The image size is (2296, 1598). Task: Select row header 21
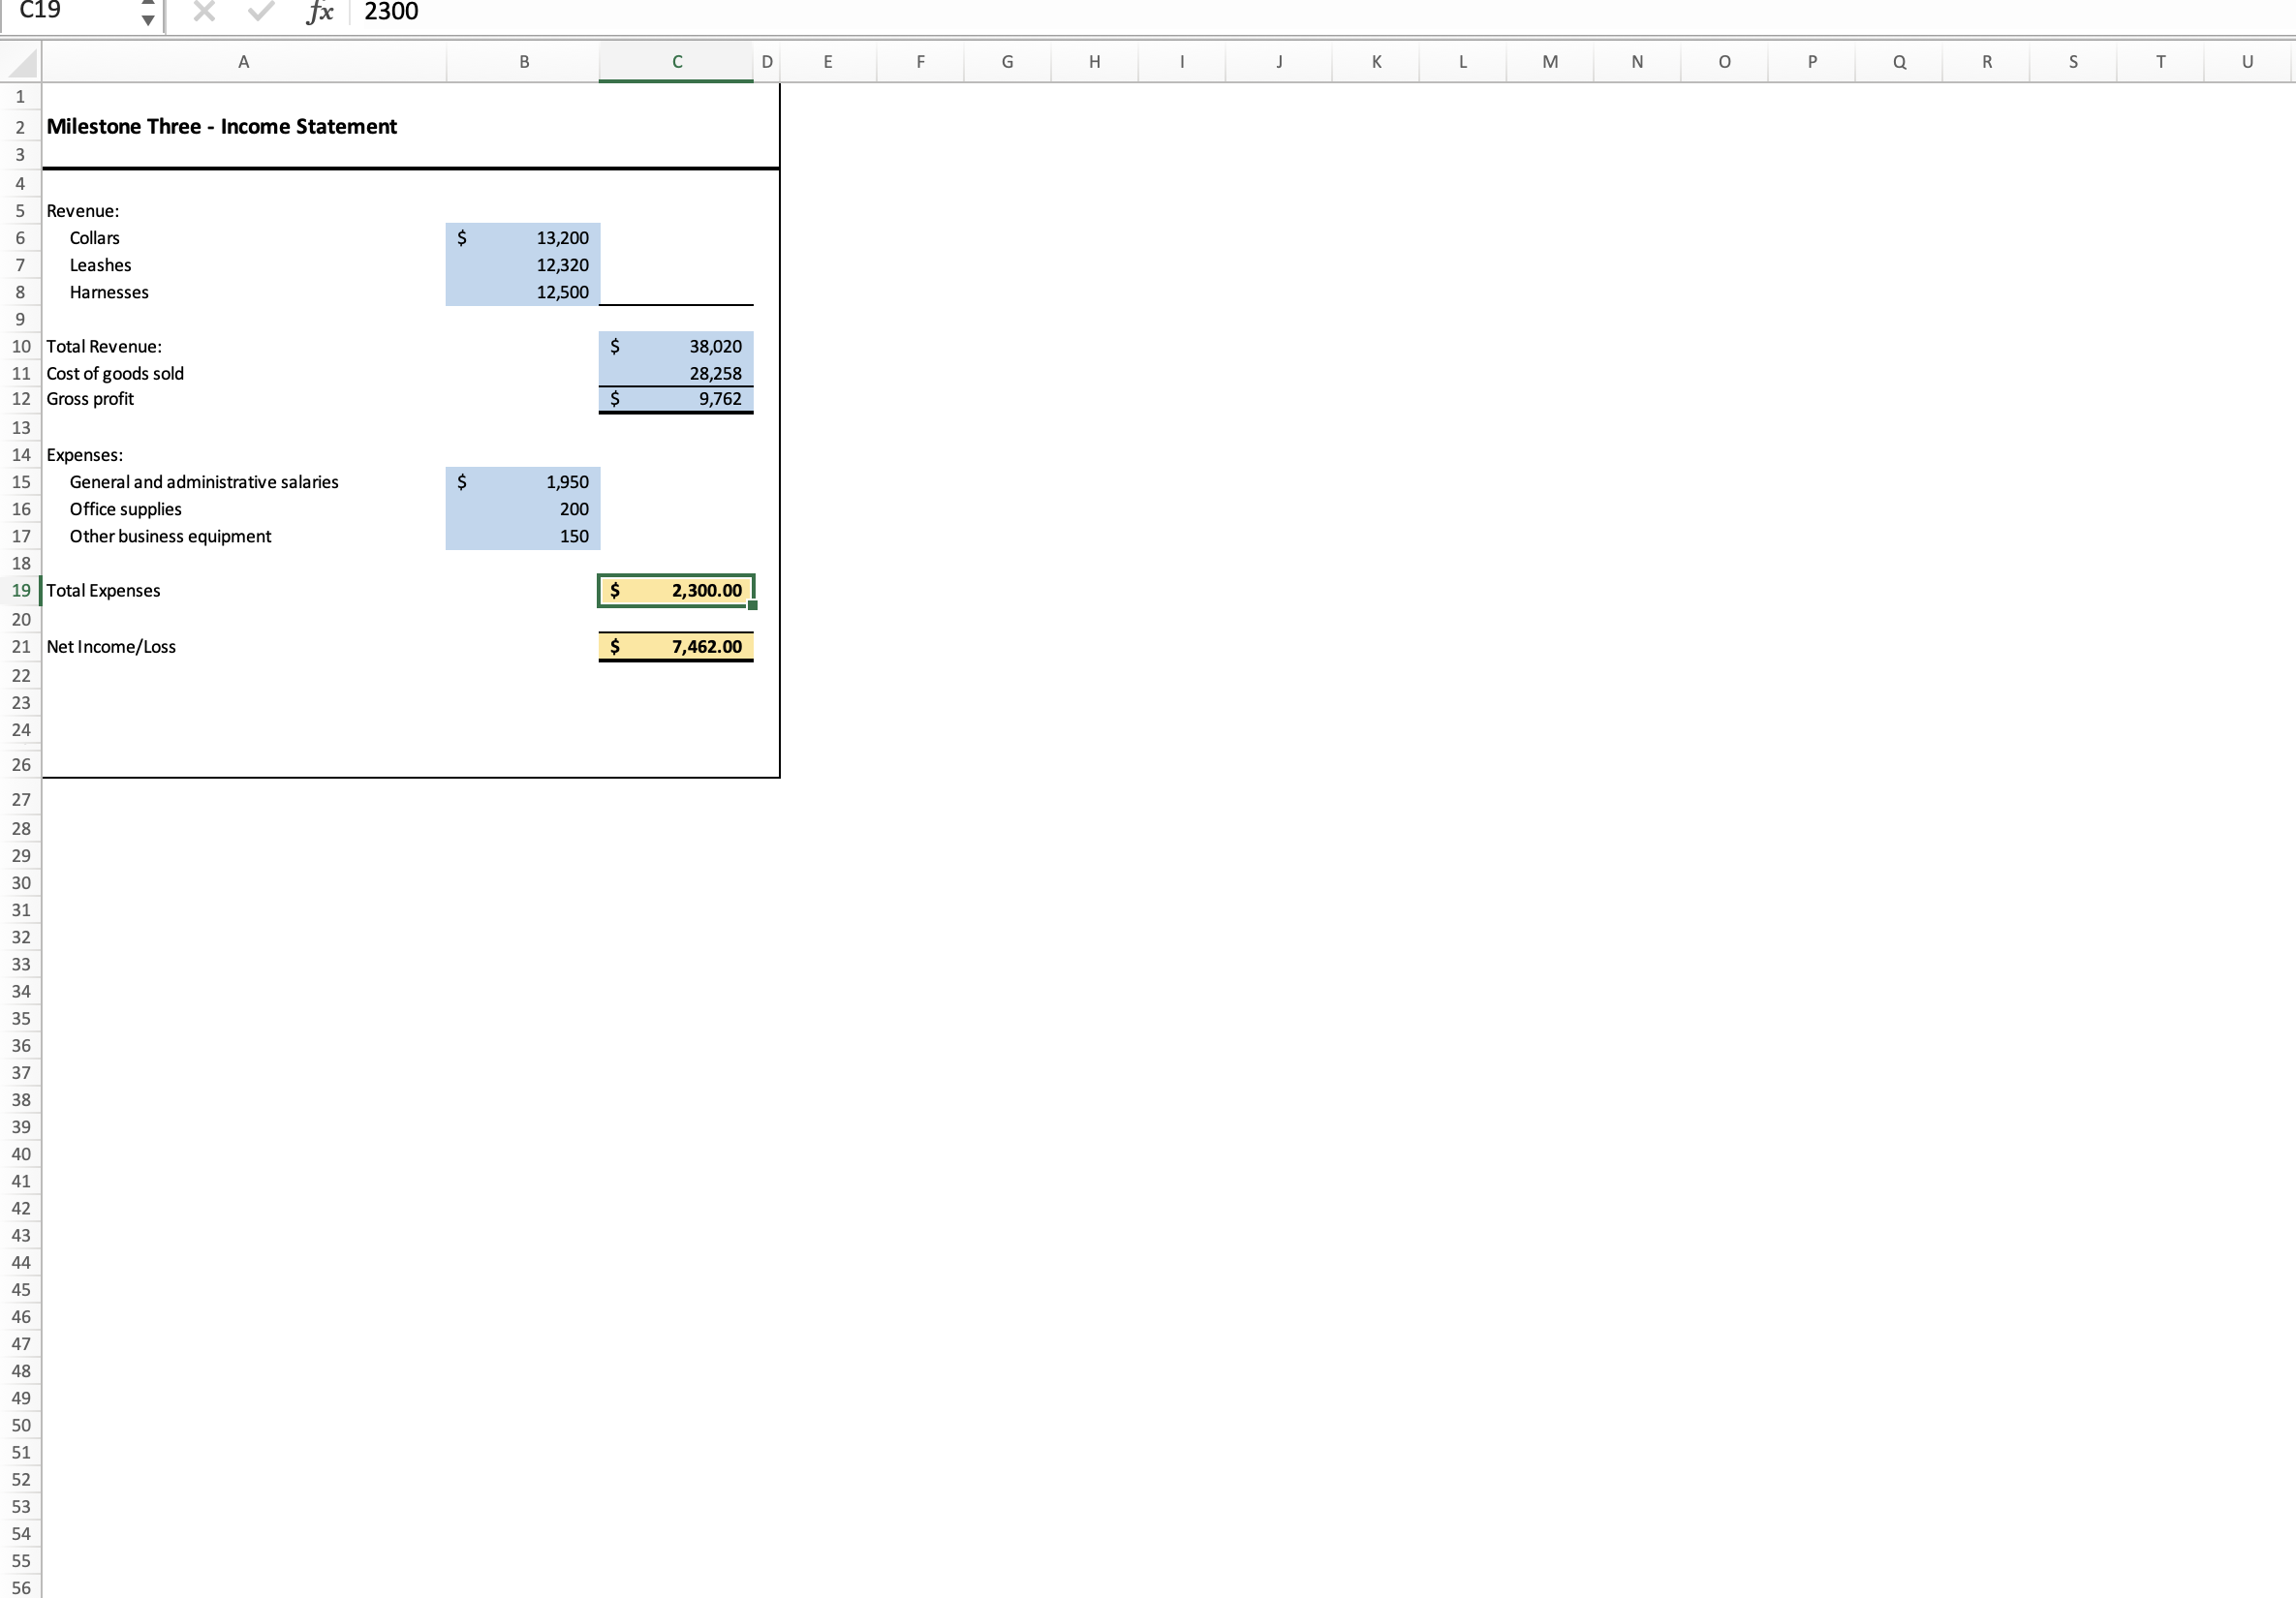click(x=21, y=646)
